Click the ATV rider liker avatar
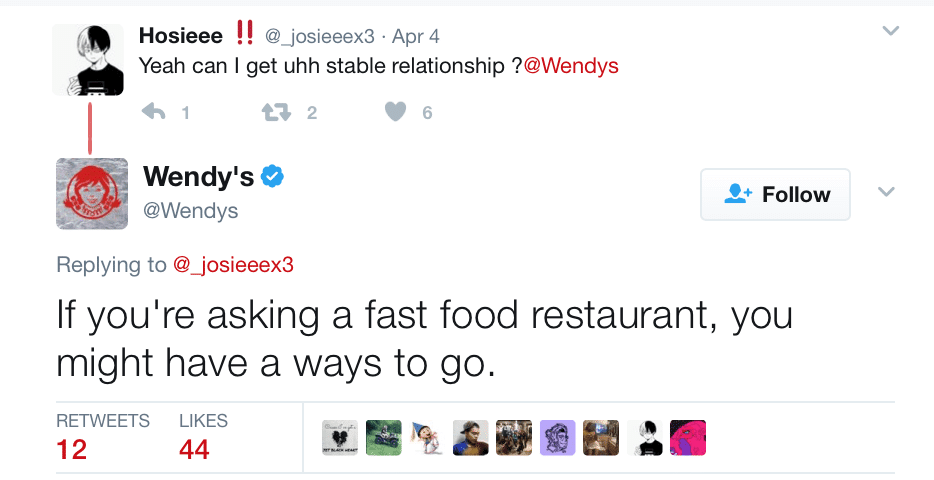Viewport: 934px width, 480px height. (384, 437)
